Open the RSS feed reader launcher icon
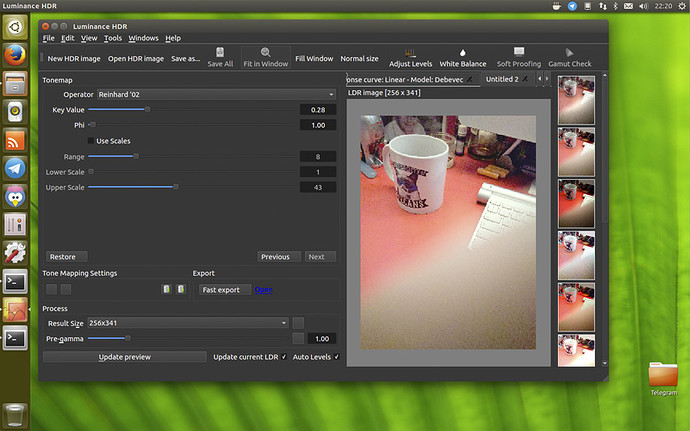690x431 pixels. tap(15, 140)
